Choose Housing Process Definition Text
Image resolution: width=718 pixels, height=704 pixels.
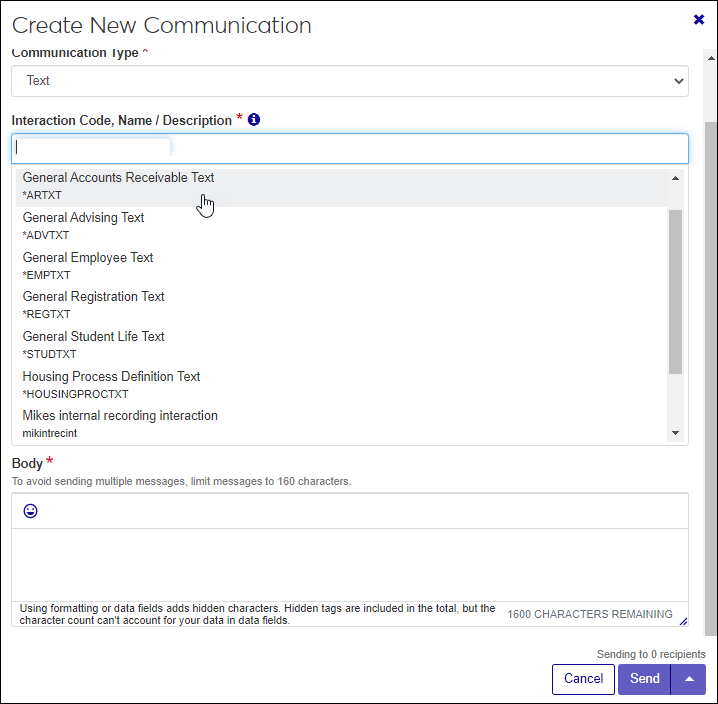tap(111, 384)
